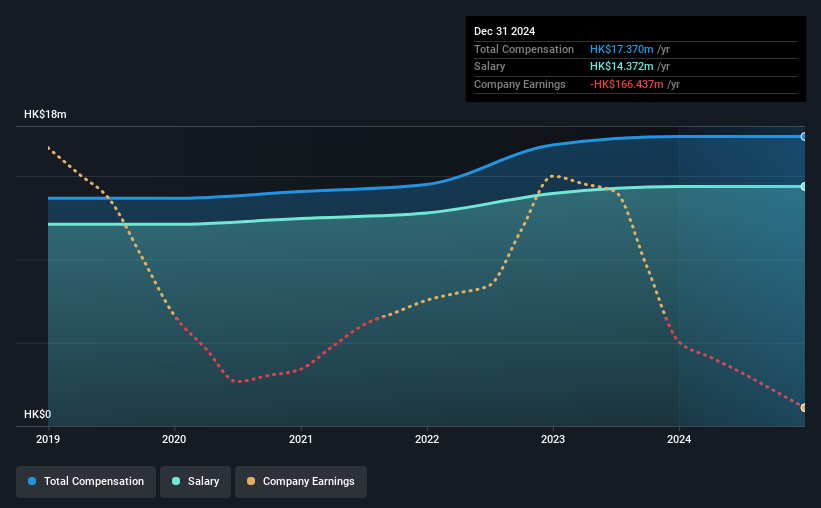This screenshot has height=508, width=821.
Task: Click the Dec 31 2024 tooltip date
Action: pyautogui.click(x=504, y=31)
